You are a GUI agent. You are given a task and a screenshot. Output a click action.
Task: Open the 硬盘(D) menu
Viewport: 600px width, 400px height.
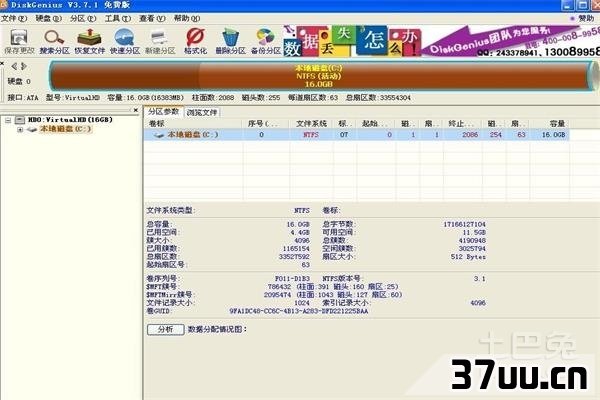(48, 18)
